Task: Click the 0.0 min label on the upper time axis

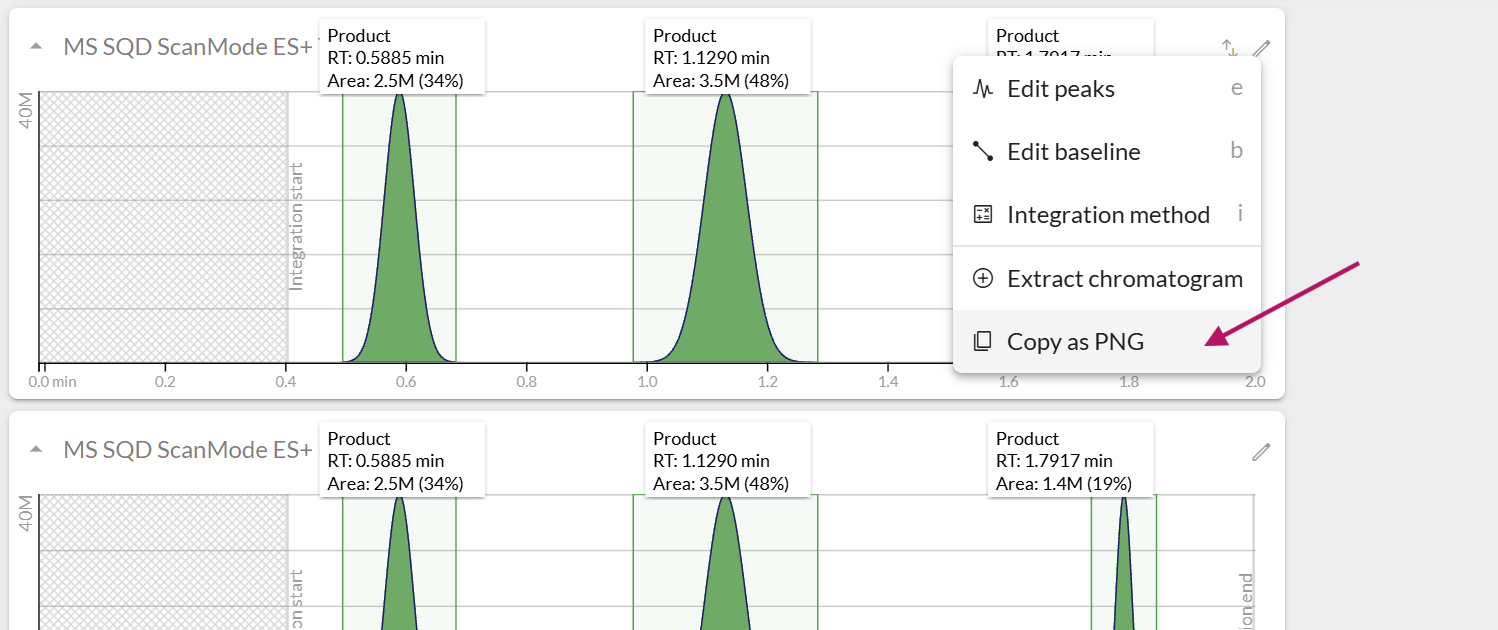Action: click(53, 382)
